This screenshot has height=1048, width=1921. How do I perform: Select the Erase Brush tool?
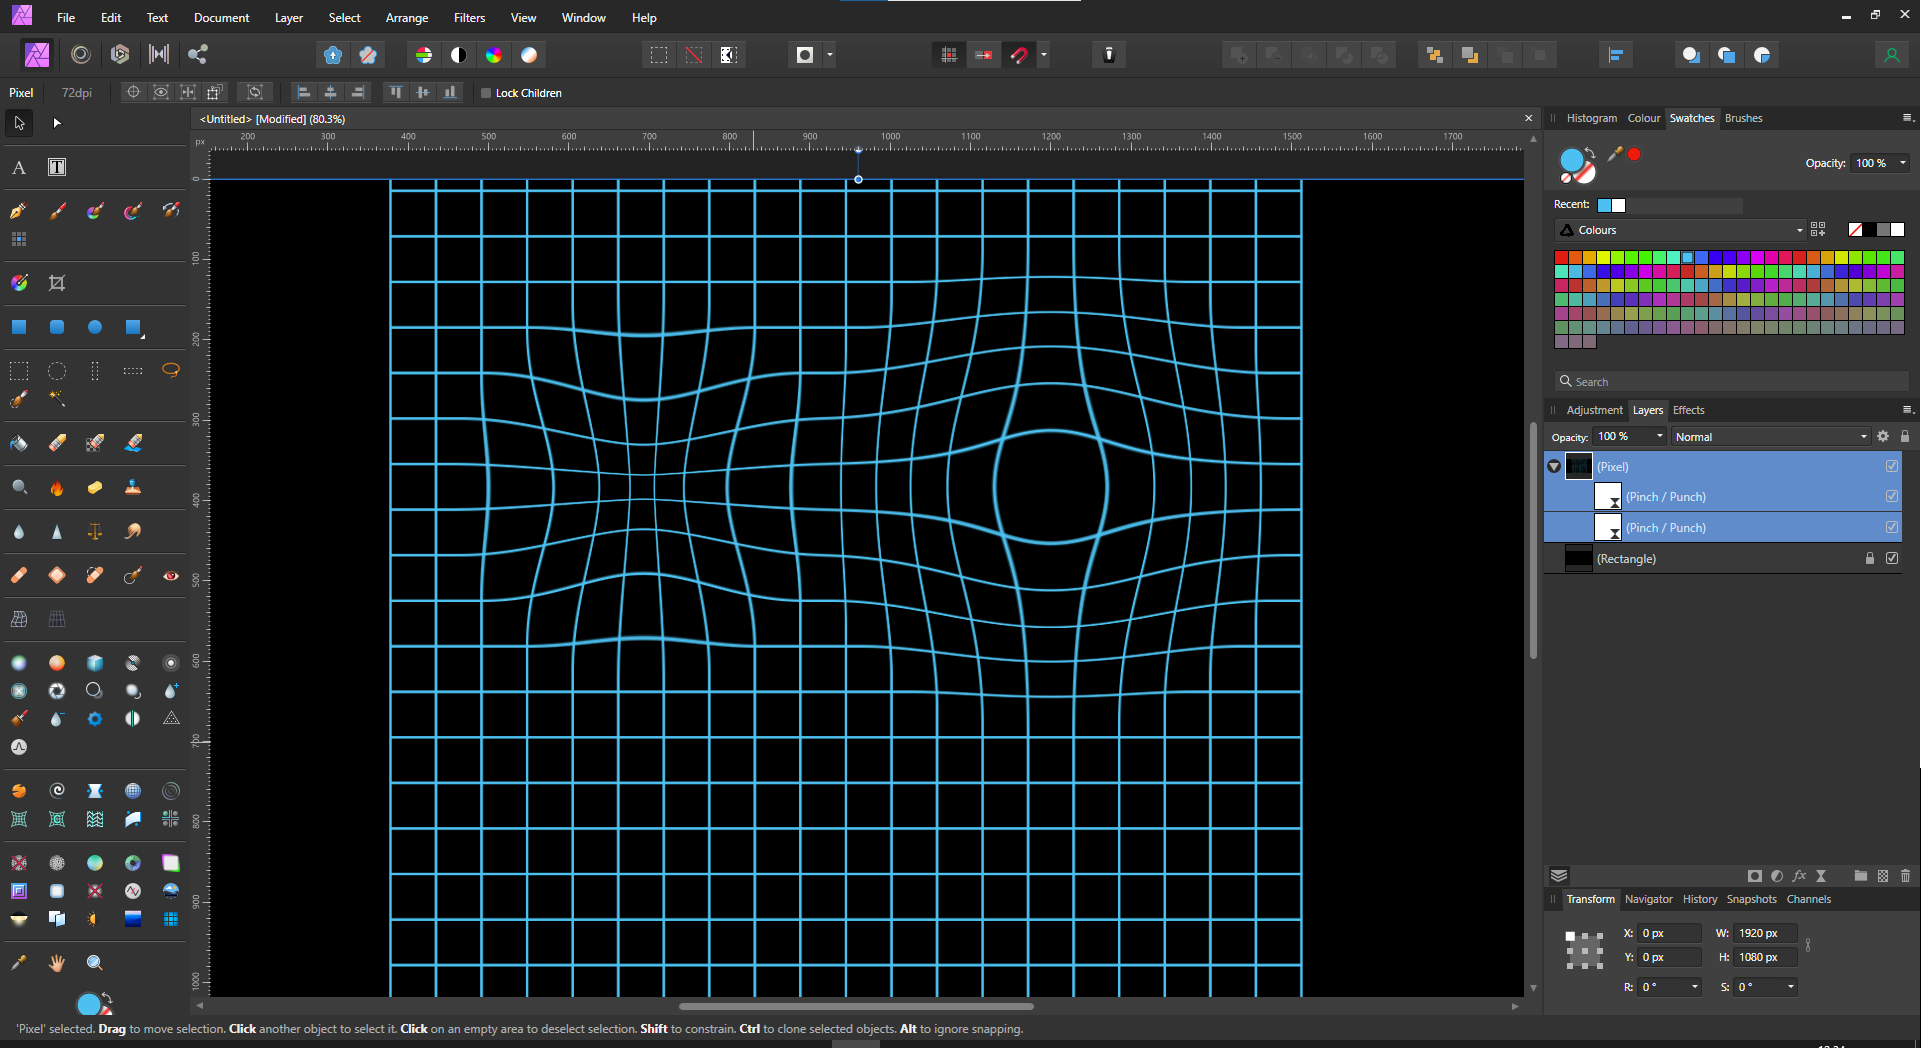coord(57,443)
